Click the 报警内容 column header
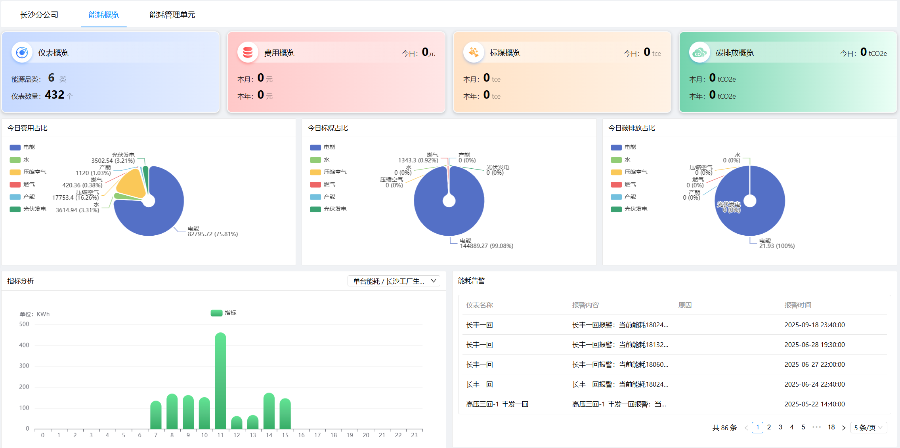Image resolution: width=900 pixels, height=448 pixels. click(x=586, y=305)
